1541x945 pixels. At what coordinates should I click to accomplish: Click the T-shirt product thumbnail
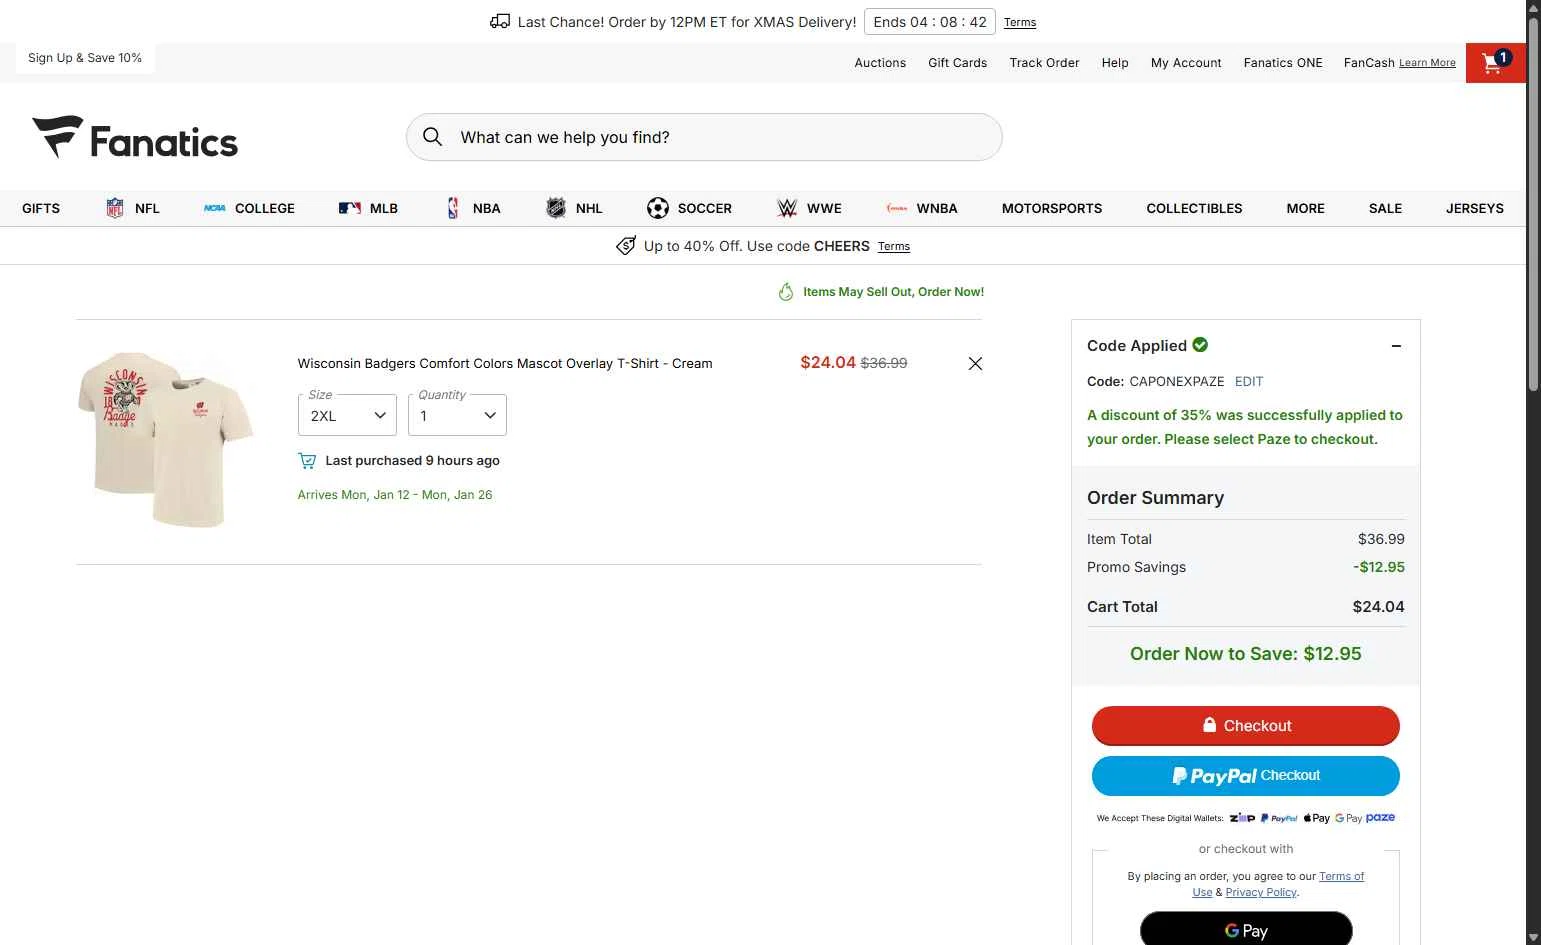pos(166,440)
